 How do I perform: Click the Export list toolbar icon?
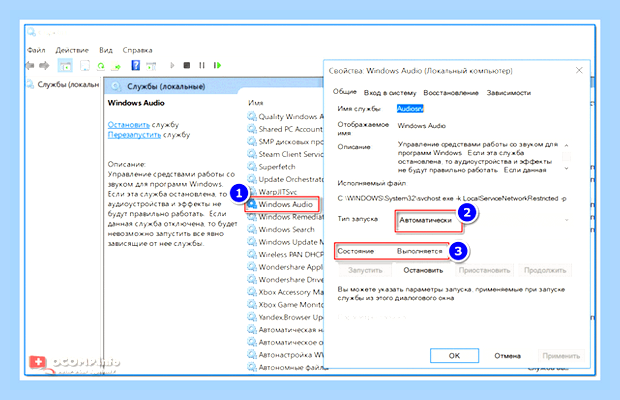coord(116,66)
